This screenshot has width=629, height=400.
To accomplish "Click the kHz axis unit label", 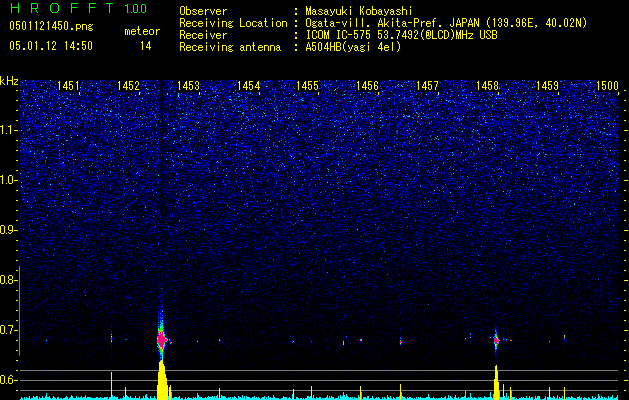I will (9, 81).
